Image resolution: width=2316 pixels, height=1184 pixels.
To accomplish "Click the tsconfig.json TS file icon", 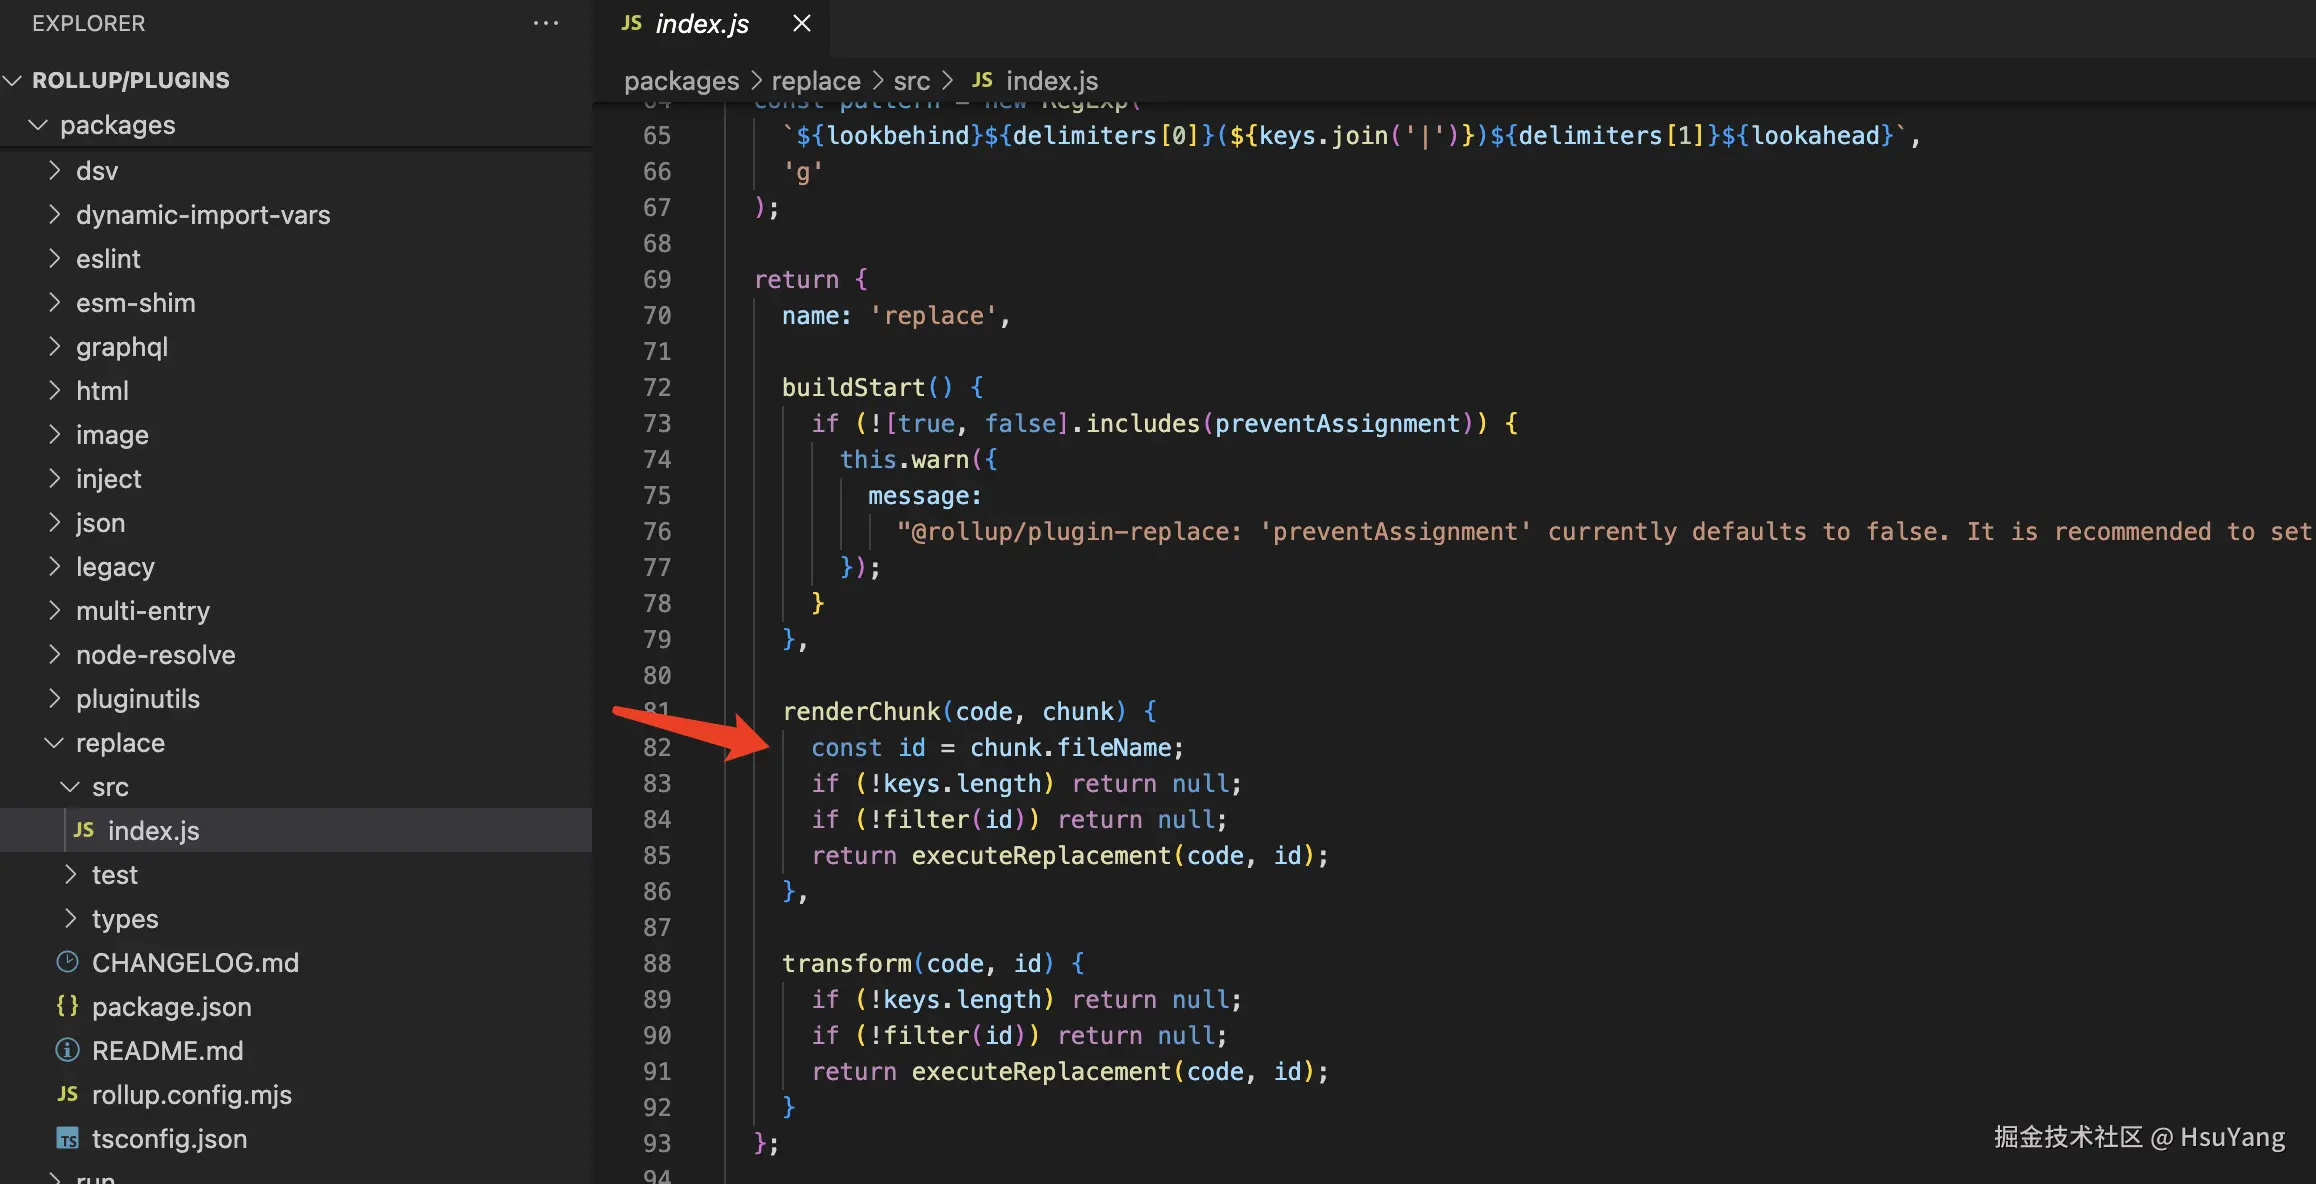I will [67, 1138].
